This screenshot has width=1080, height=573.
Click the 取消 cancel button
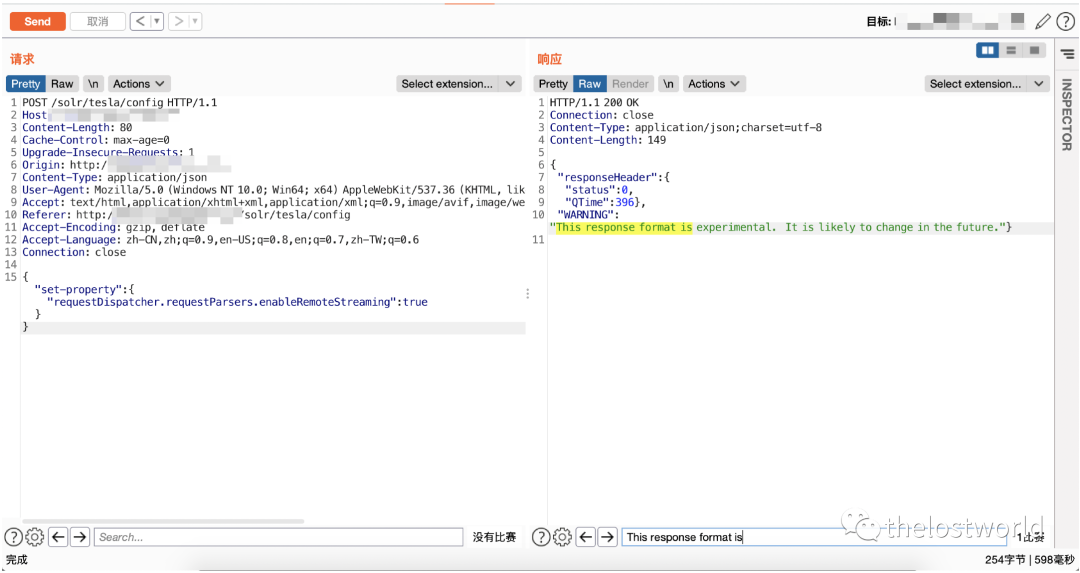point(98,21)
